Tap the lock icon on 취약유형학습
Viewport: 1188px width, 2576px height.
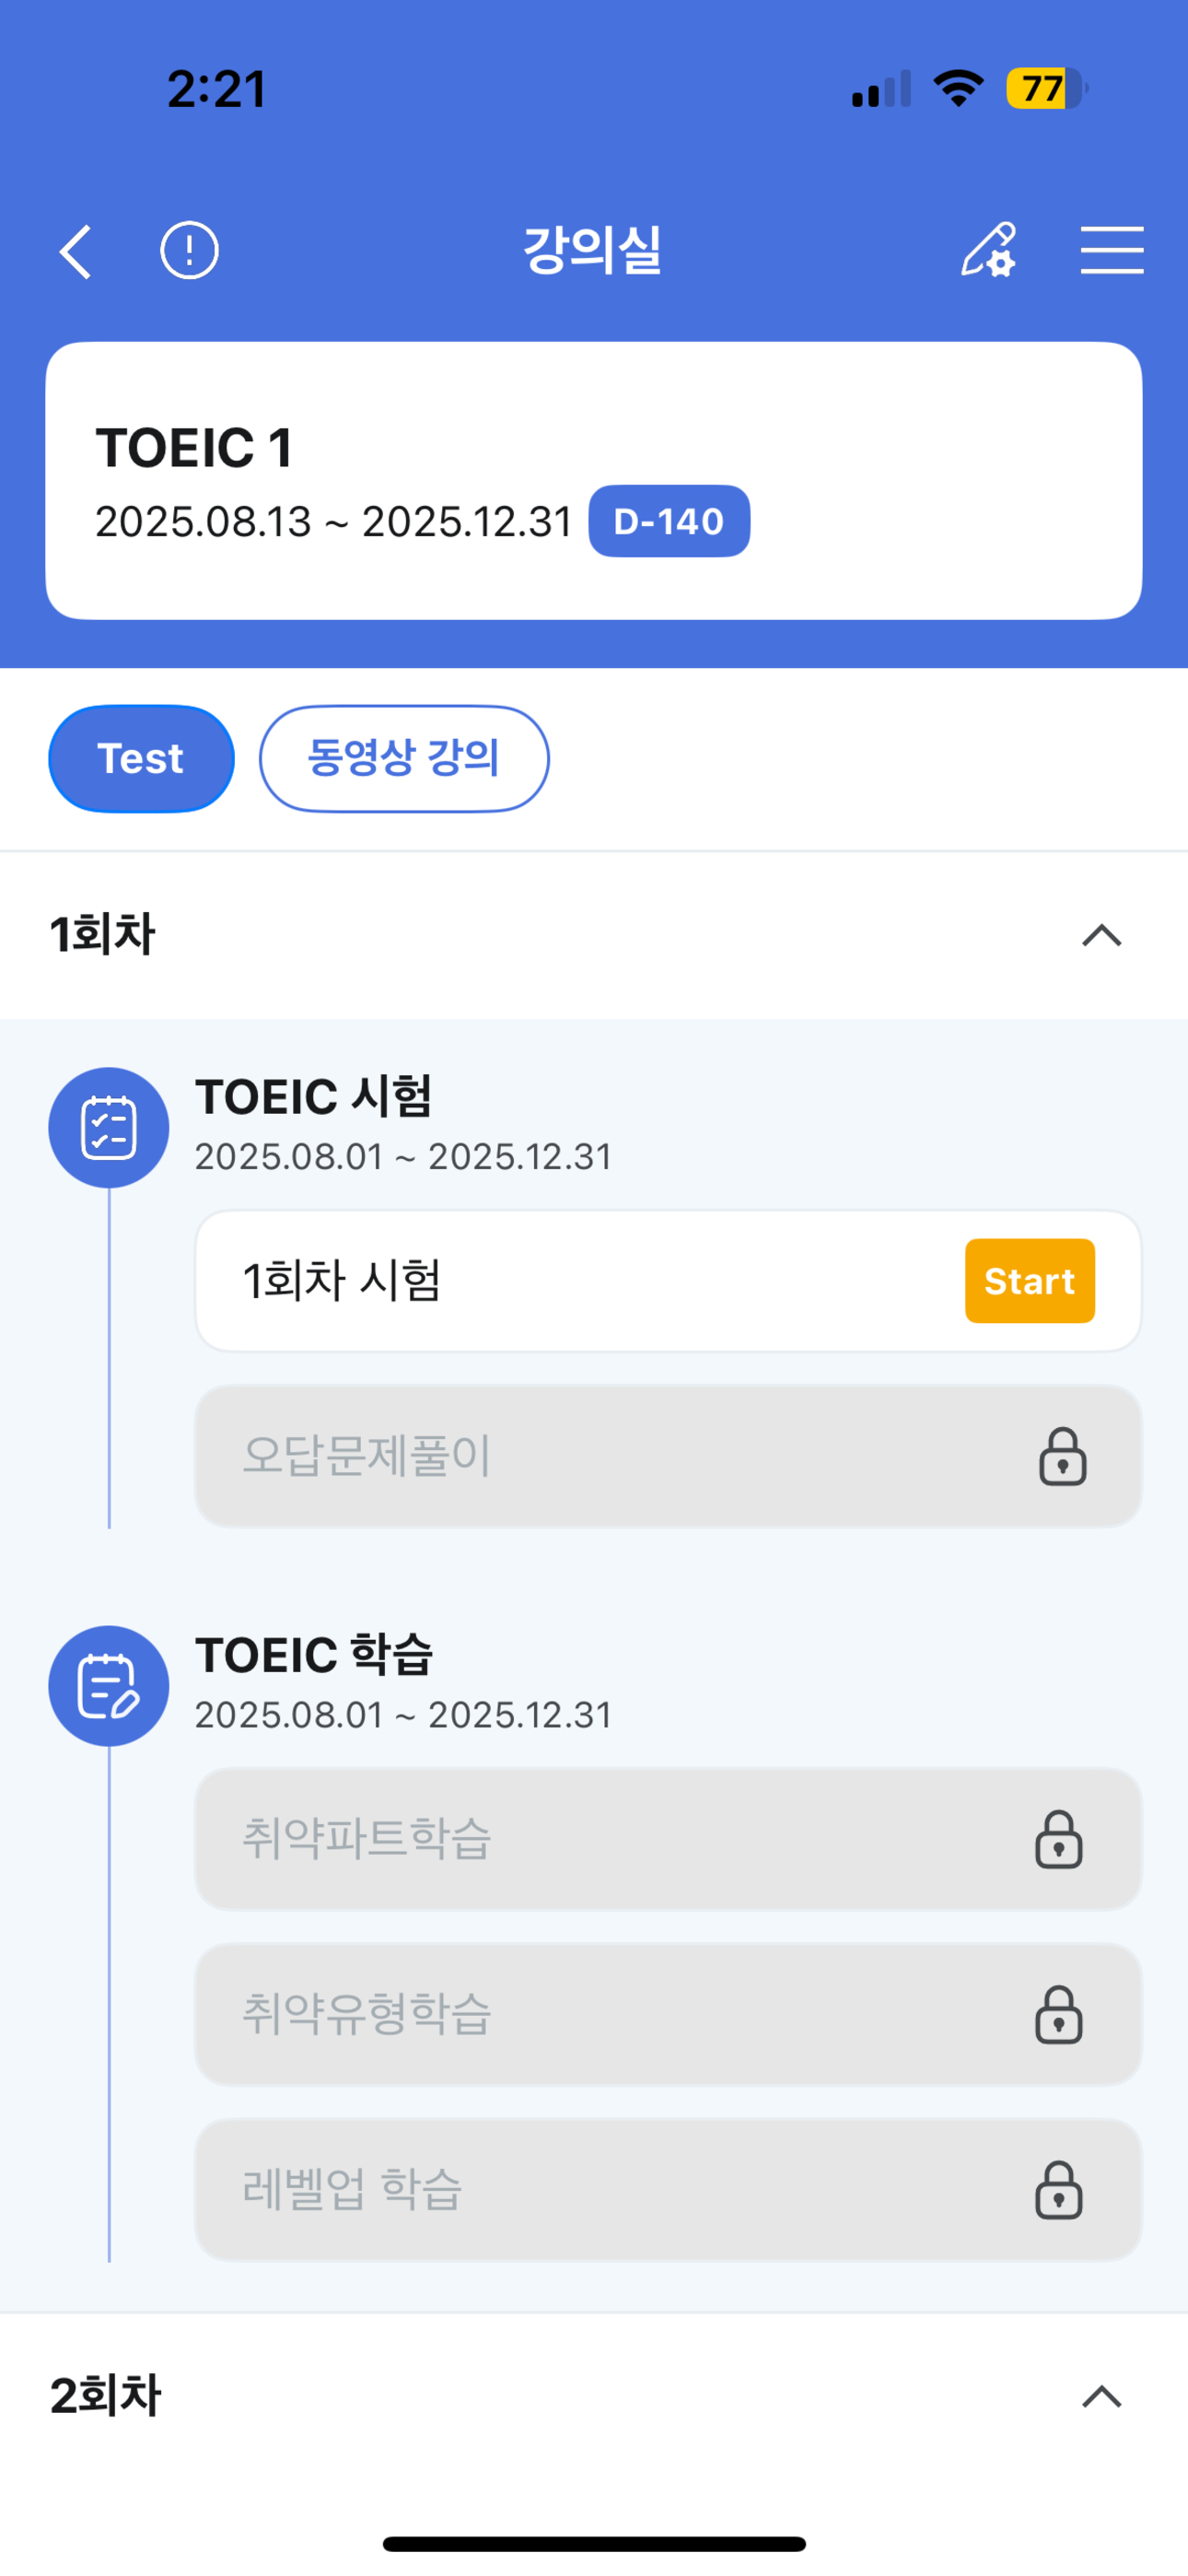[x=1059, y=2014]
